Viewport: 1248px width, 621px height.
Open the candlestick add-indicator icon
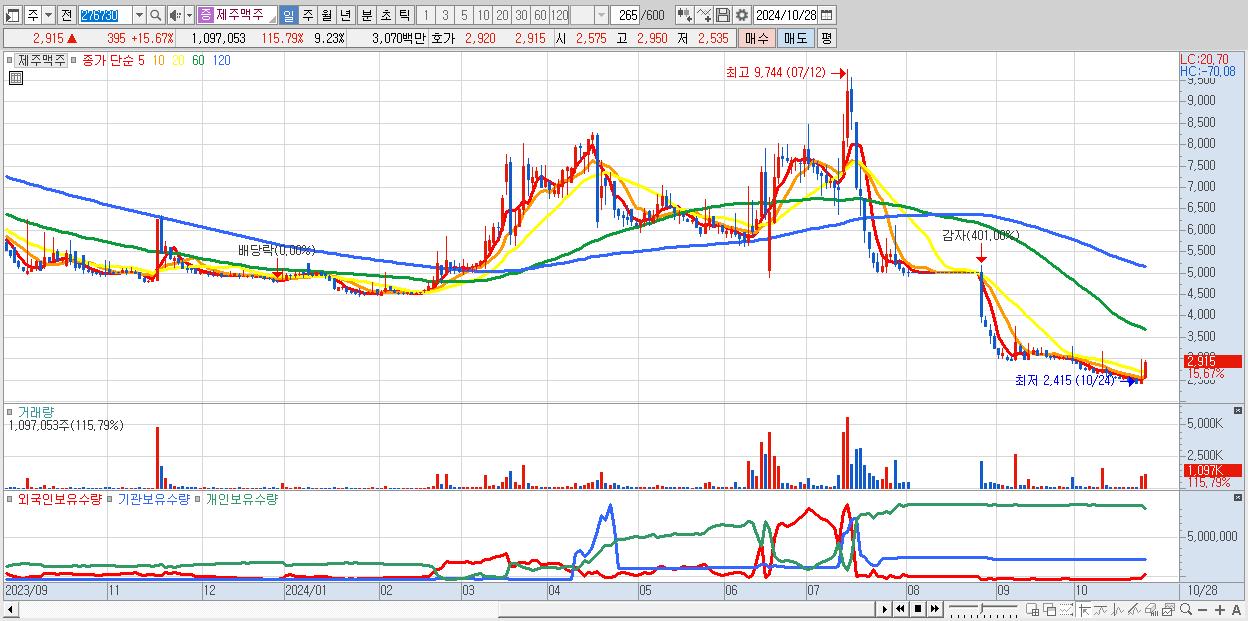(685, 15)
